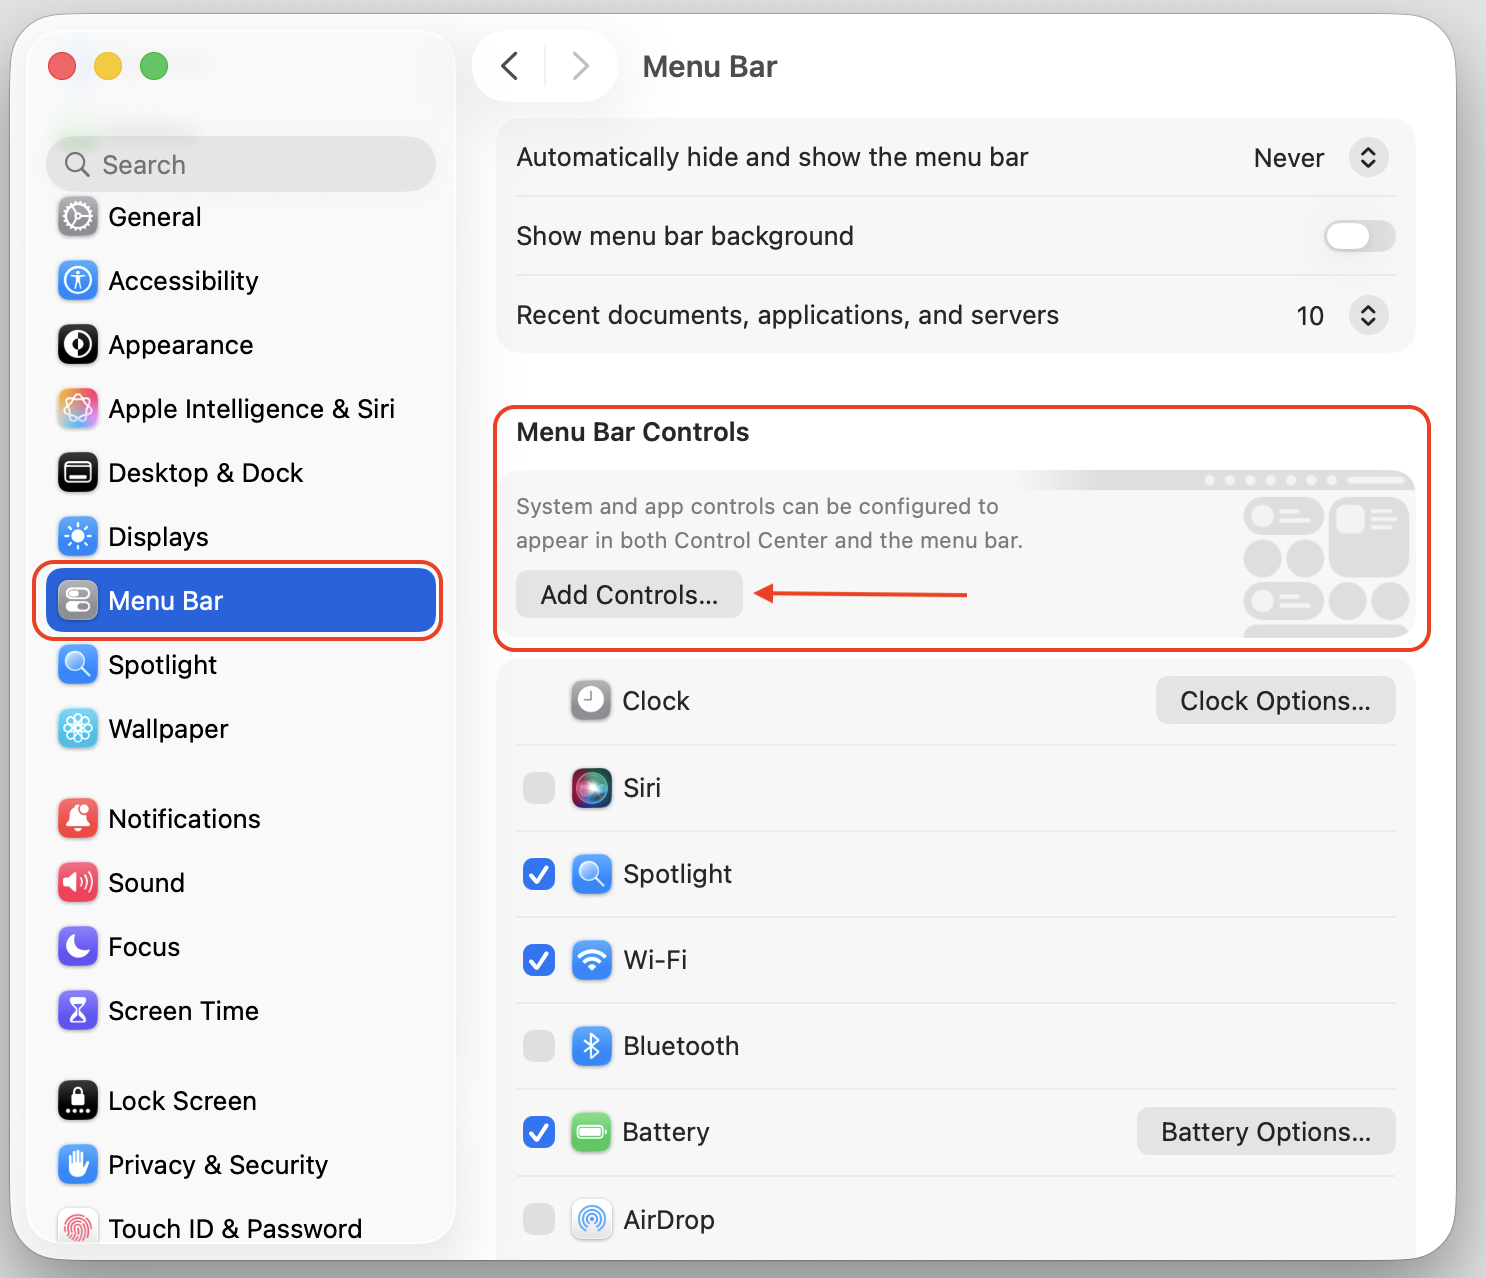
Task: Click the Screen Time hourglass icon
Action: [78, 1011]
